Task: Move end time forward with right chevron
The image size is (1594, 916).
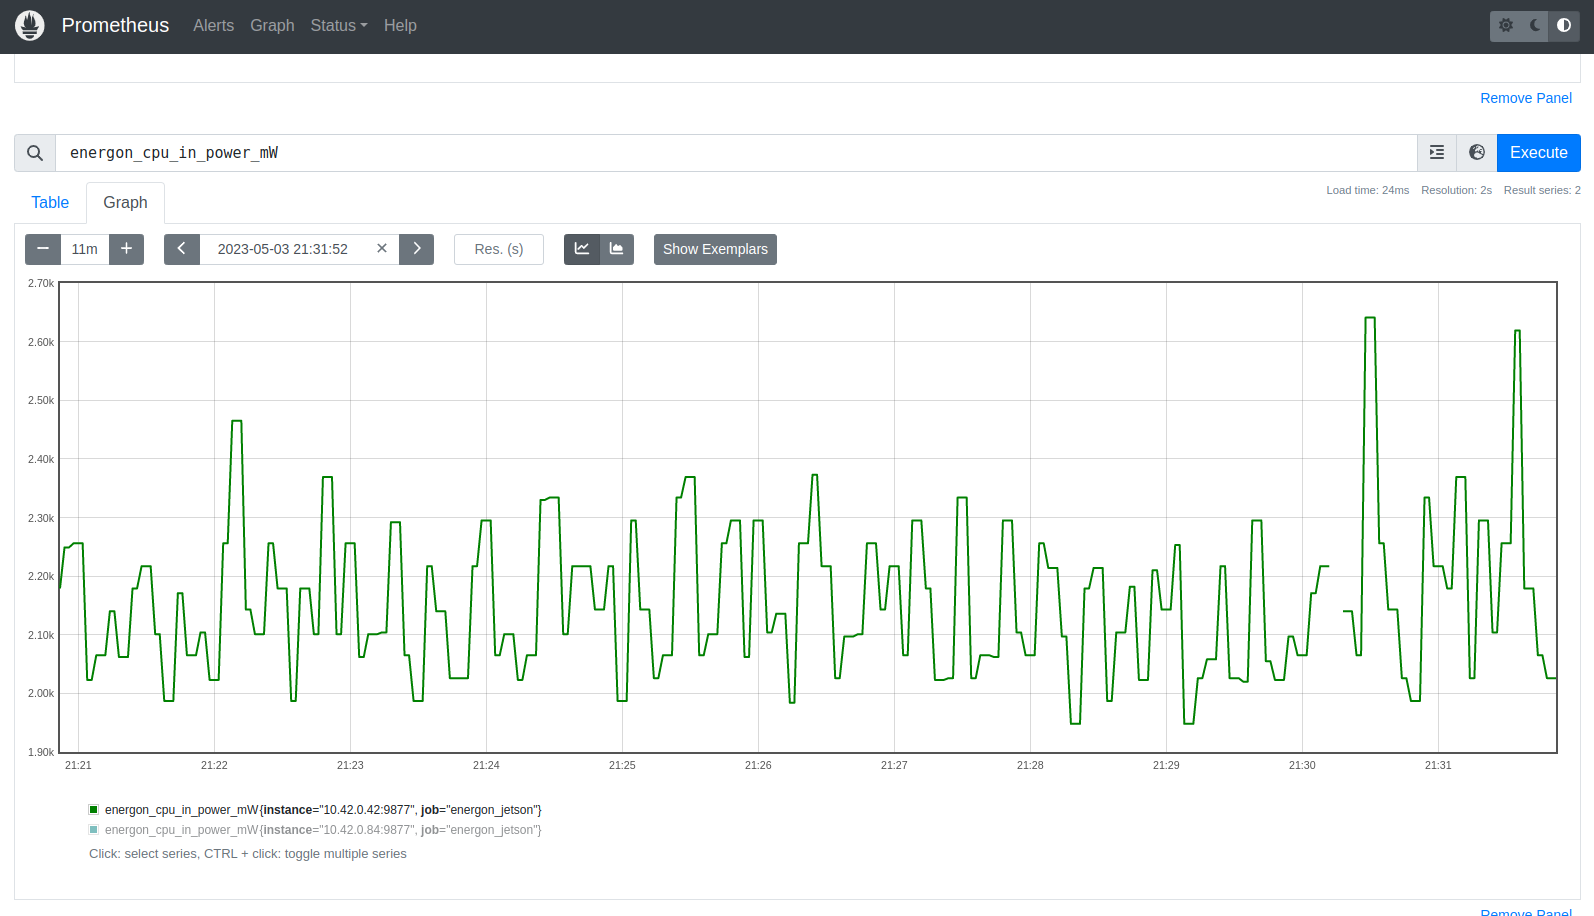Action: pyautogui.click(x=417, y=249)
